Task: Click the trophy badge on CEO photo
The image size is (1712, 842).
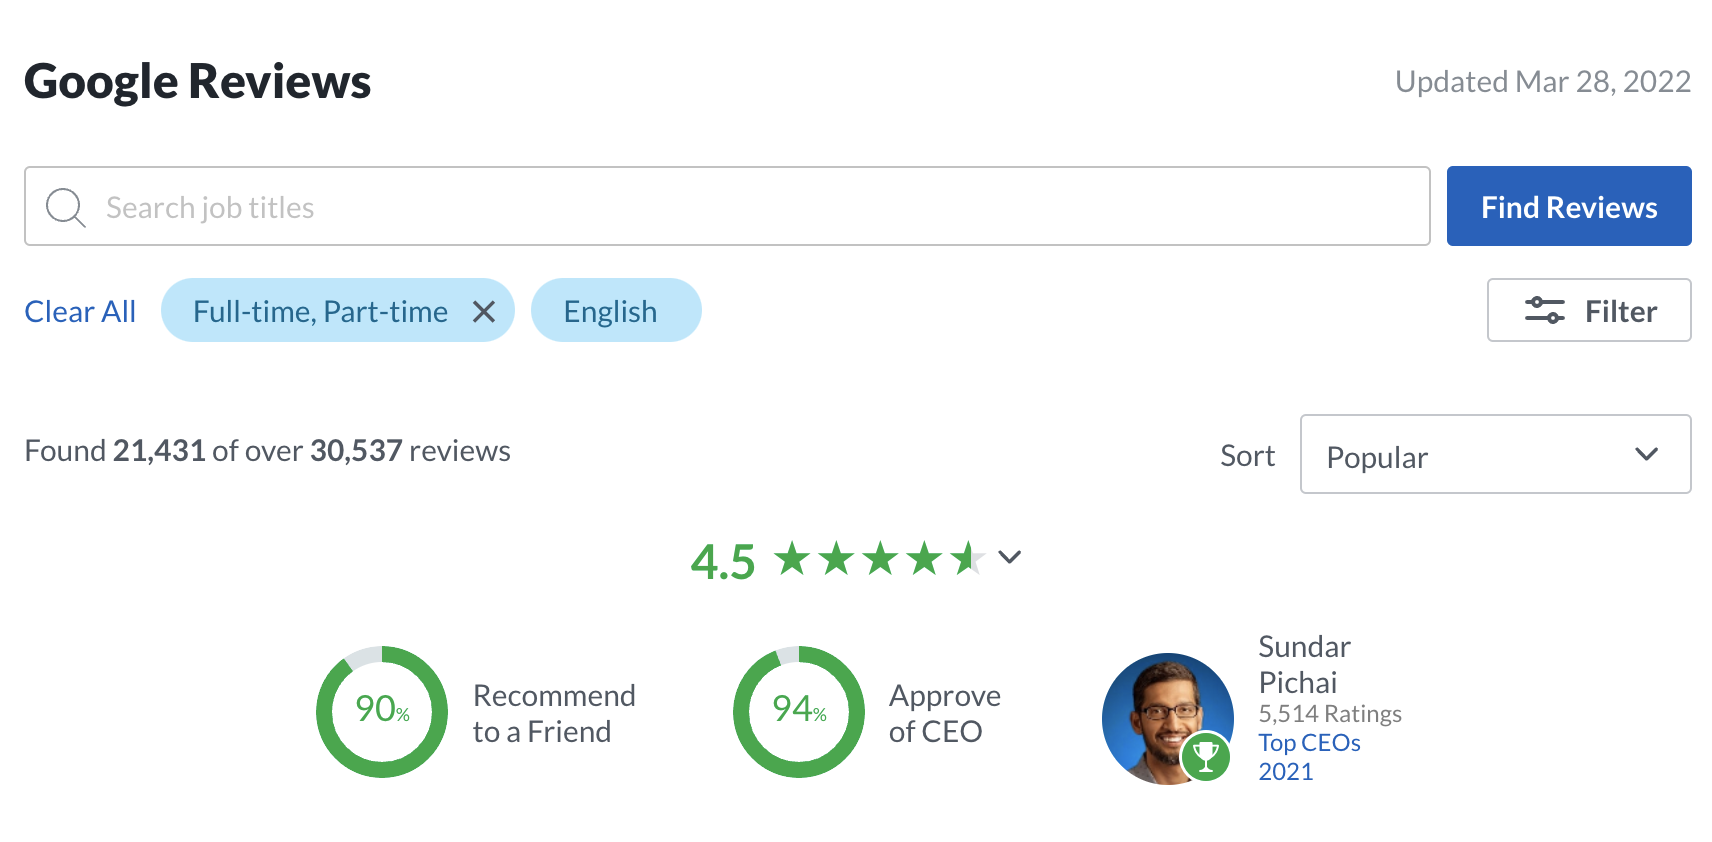Action: pos(1206,757)
